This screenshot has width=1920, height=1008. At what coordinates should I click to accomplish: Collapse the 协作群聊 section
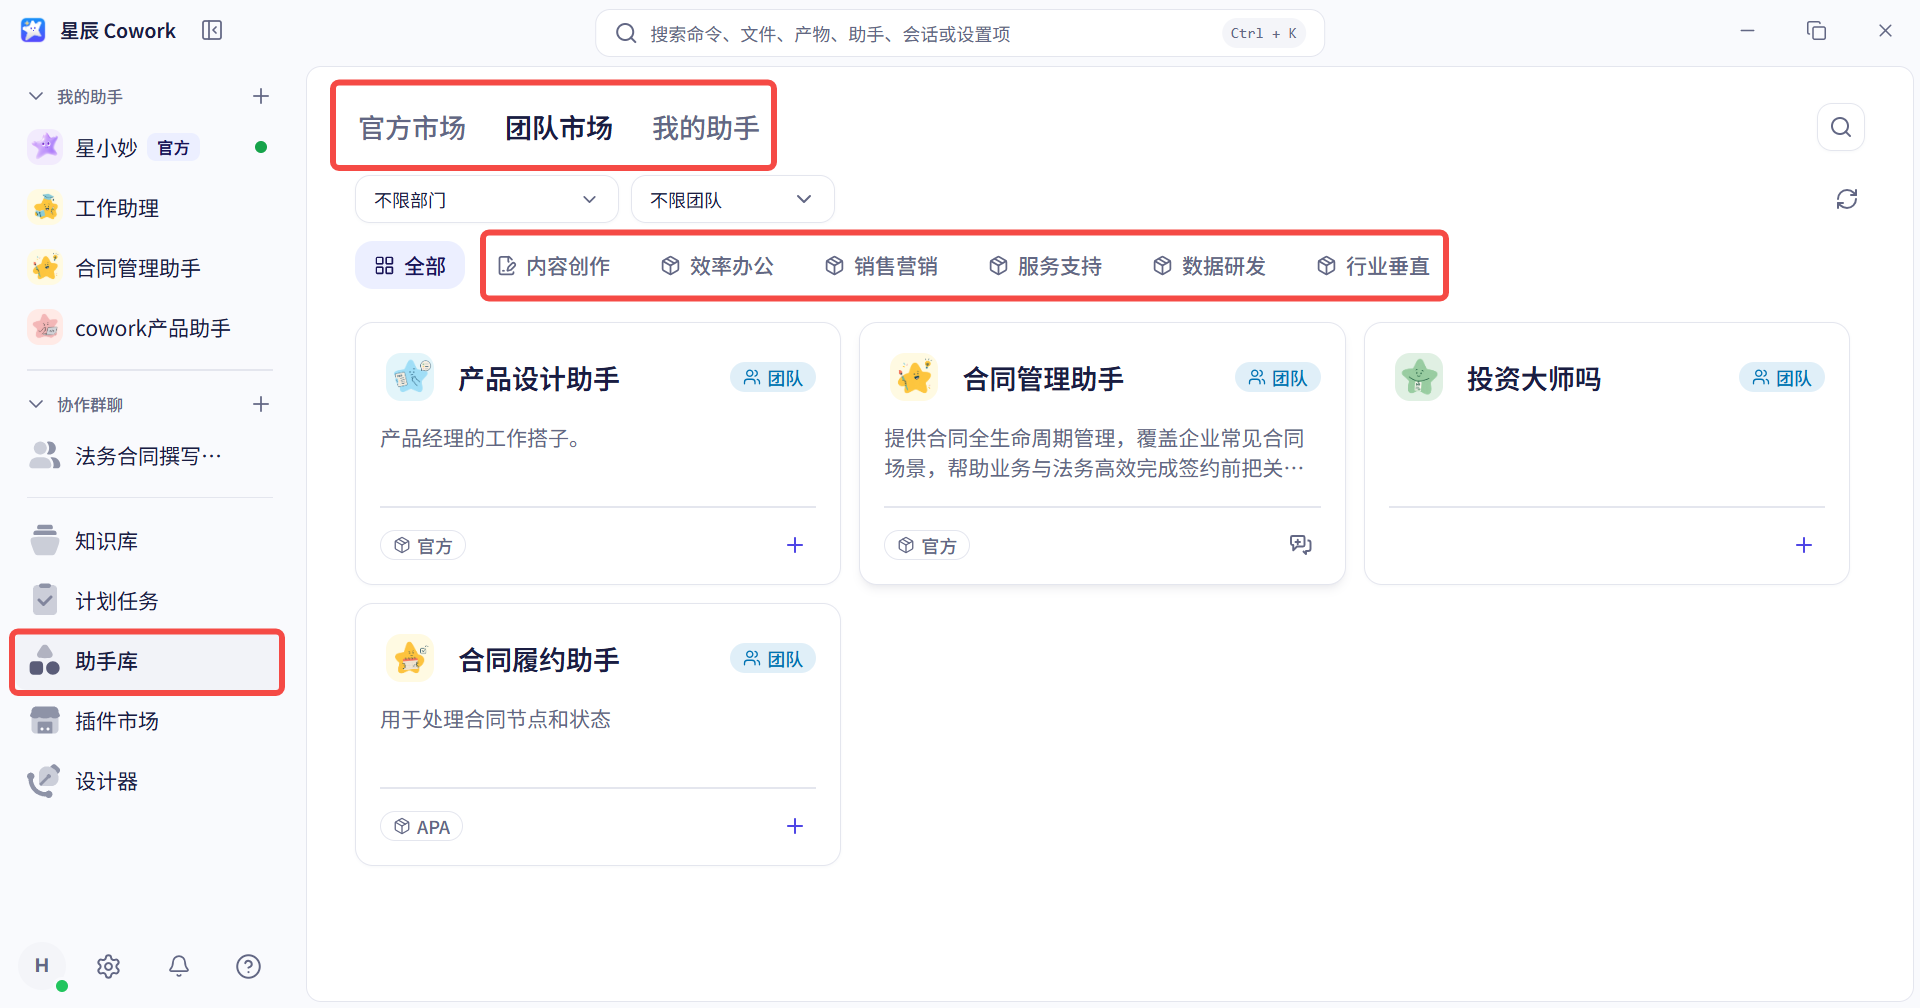(x=36, y=404)
